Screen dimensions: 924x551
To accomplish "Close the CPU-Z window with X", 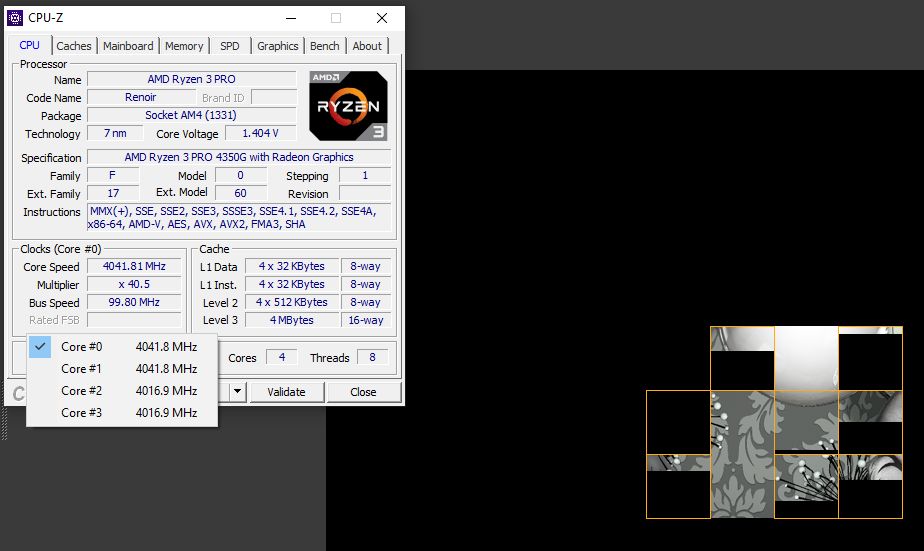I will point(382,18).
